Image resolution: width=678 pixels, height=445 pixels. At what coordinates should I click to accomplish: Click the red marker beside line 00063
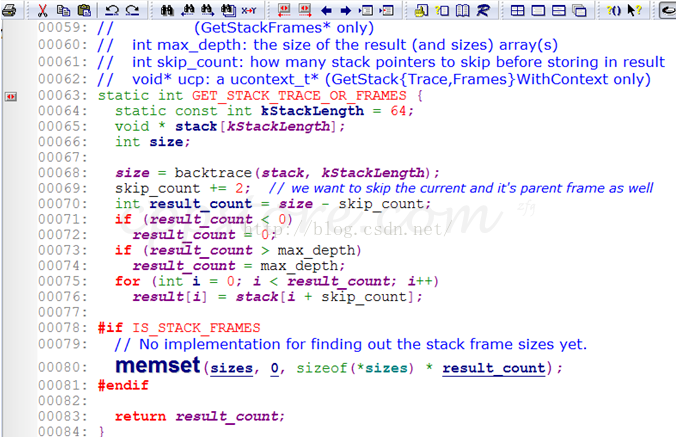tap(10, 96)
